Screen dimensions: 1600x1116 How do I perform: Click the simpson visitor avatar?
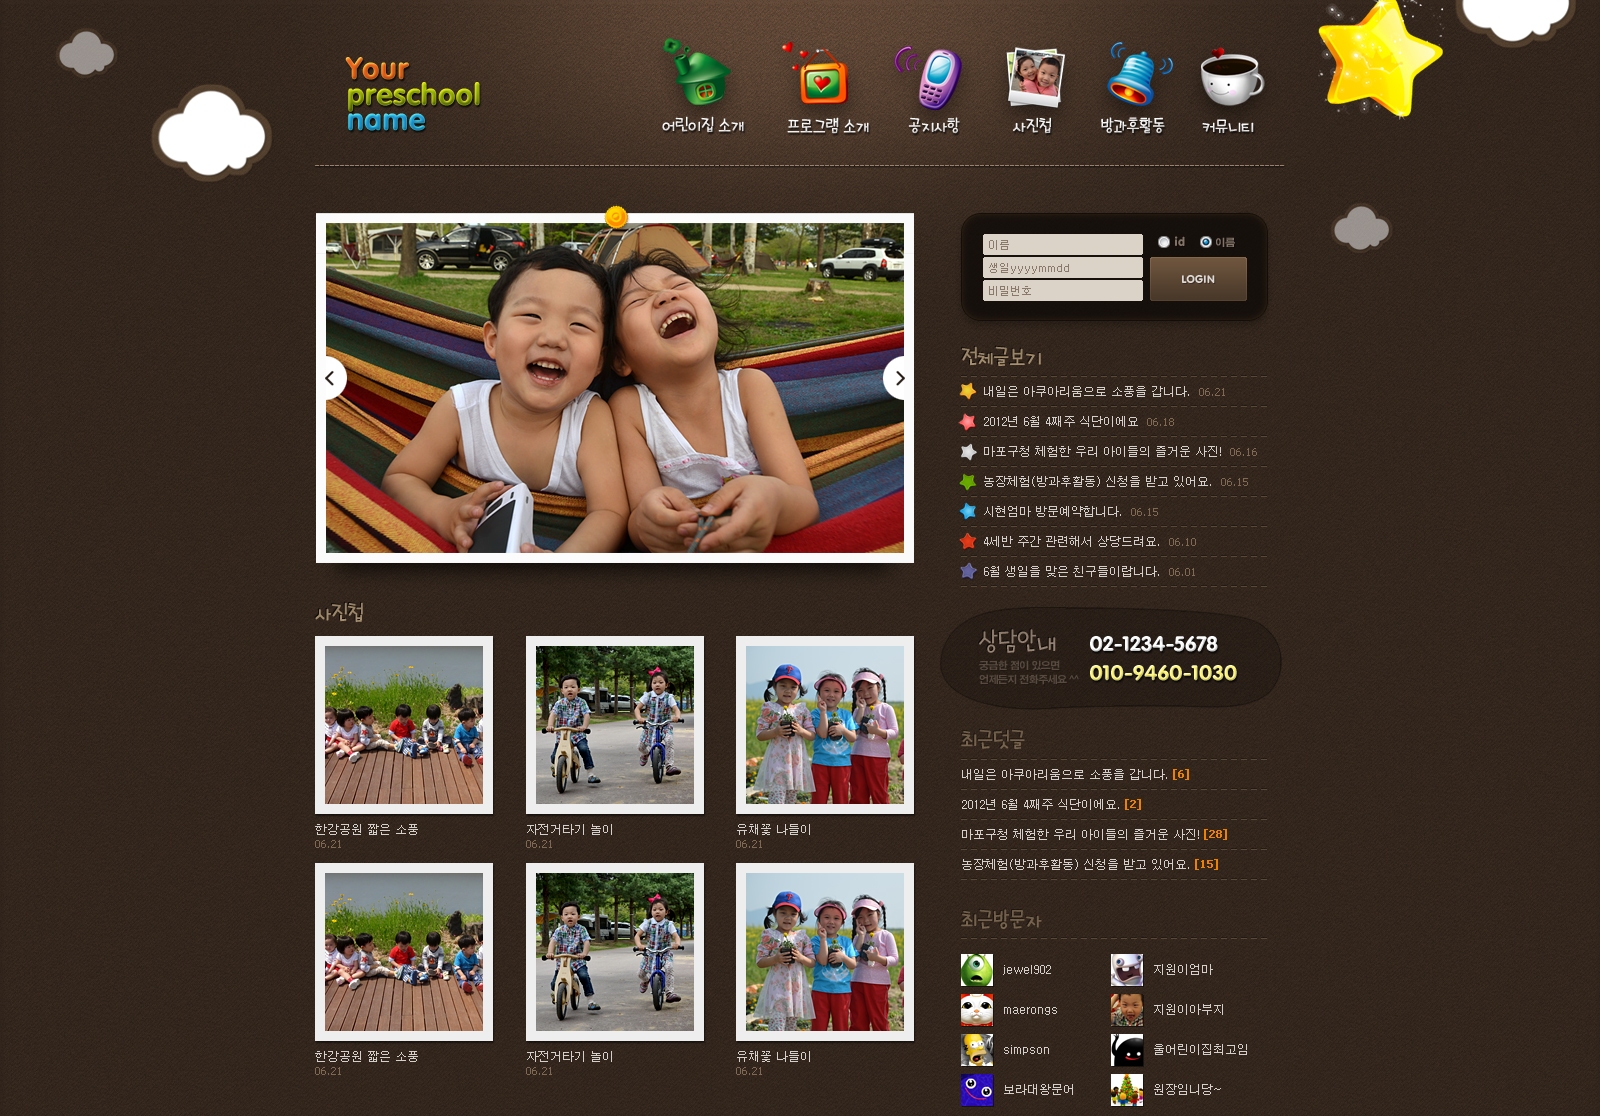[x=977, y=1050]
